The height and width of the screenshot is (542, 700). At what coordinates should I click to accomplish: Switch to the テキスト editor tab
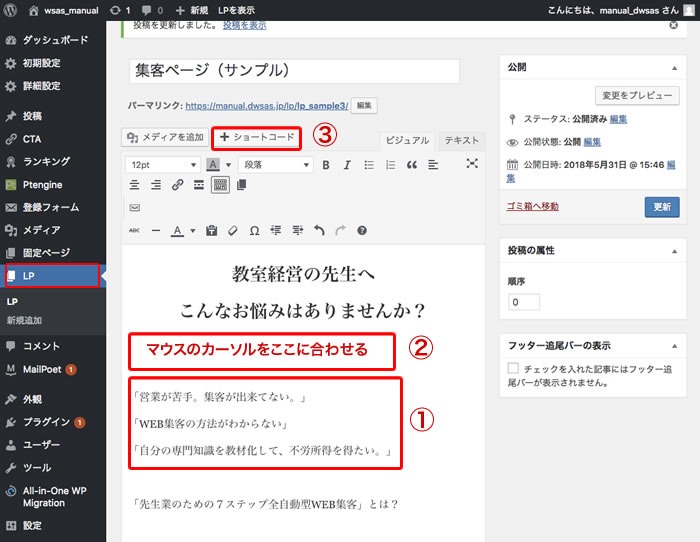coord(461,141)
